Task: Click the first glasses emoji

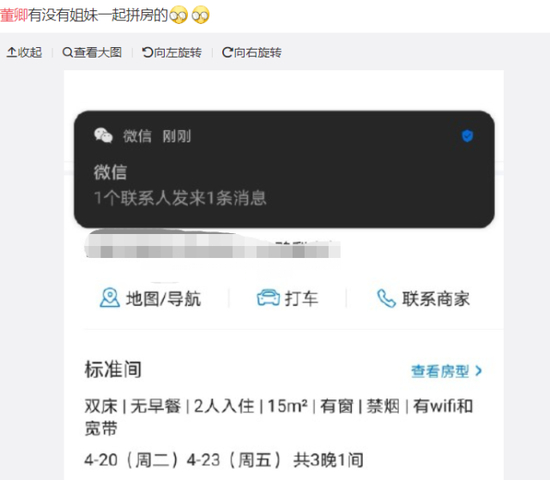Action: point(179,15)
